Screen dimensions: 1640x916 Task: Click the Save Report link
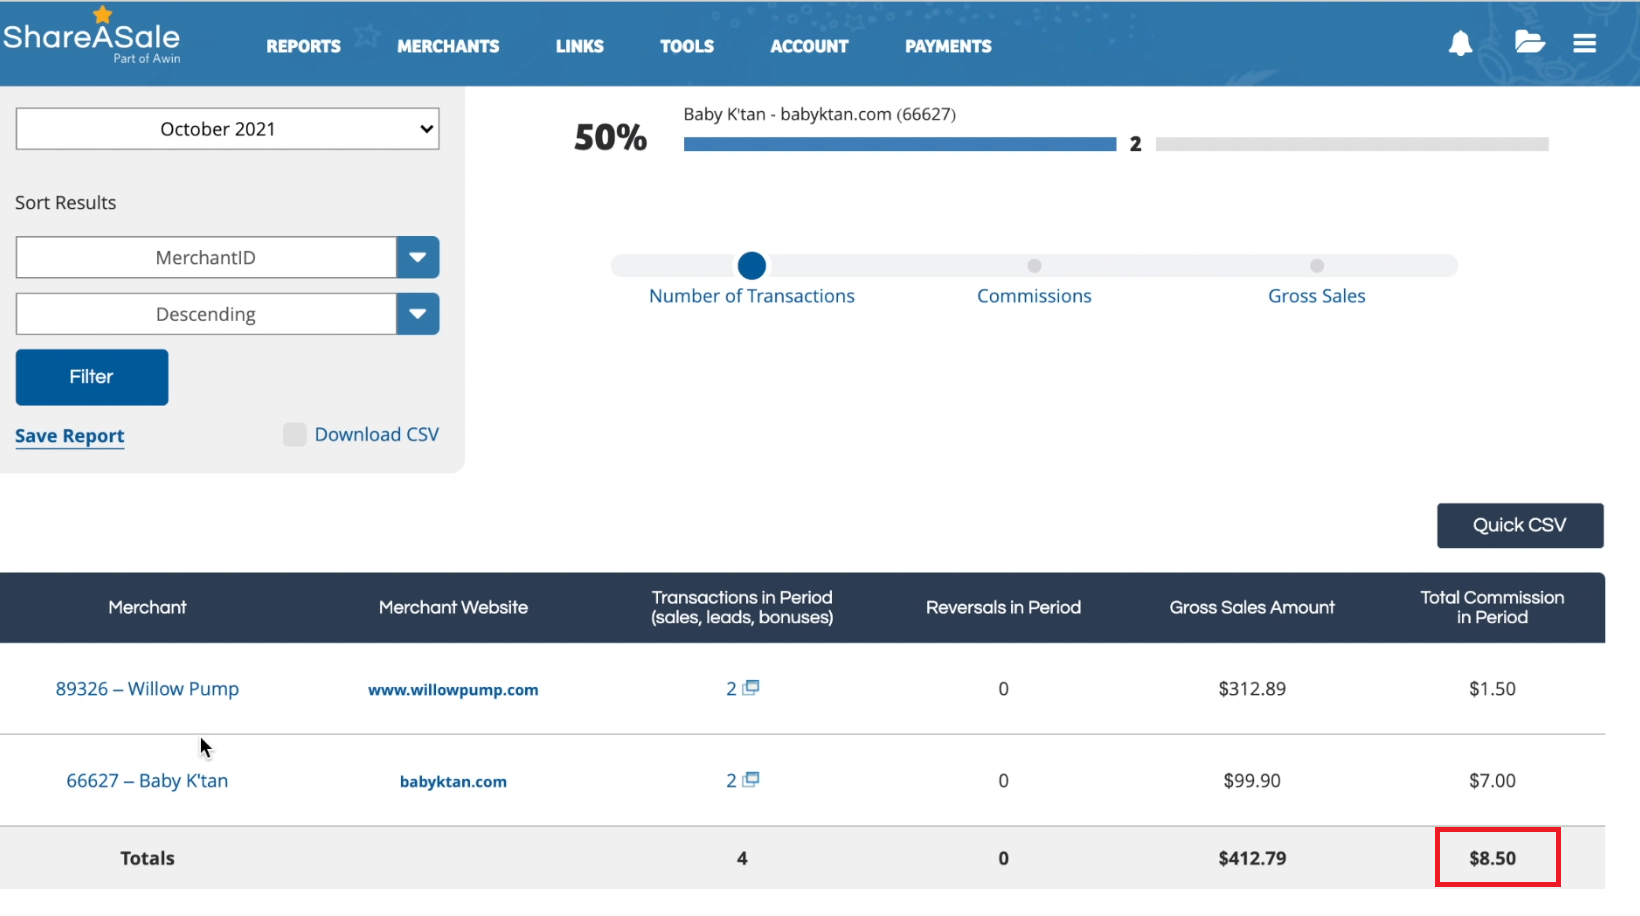[x=70, y=436]
